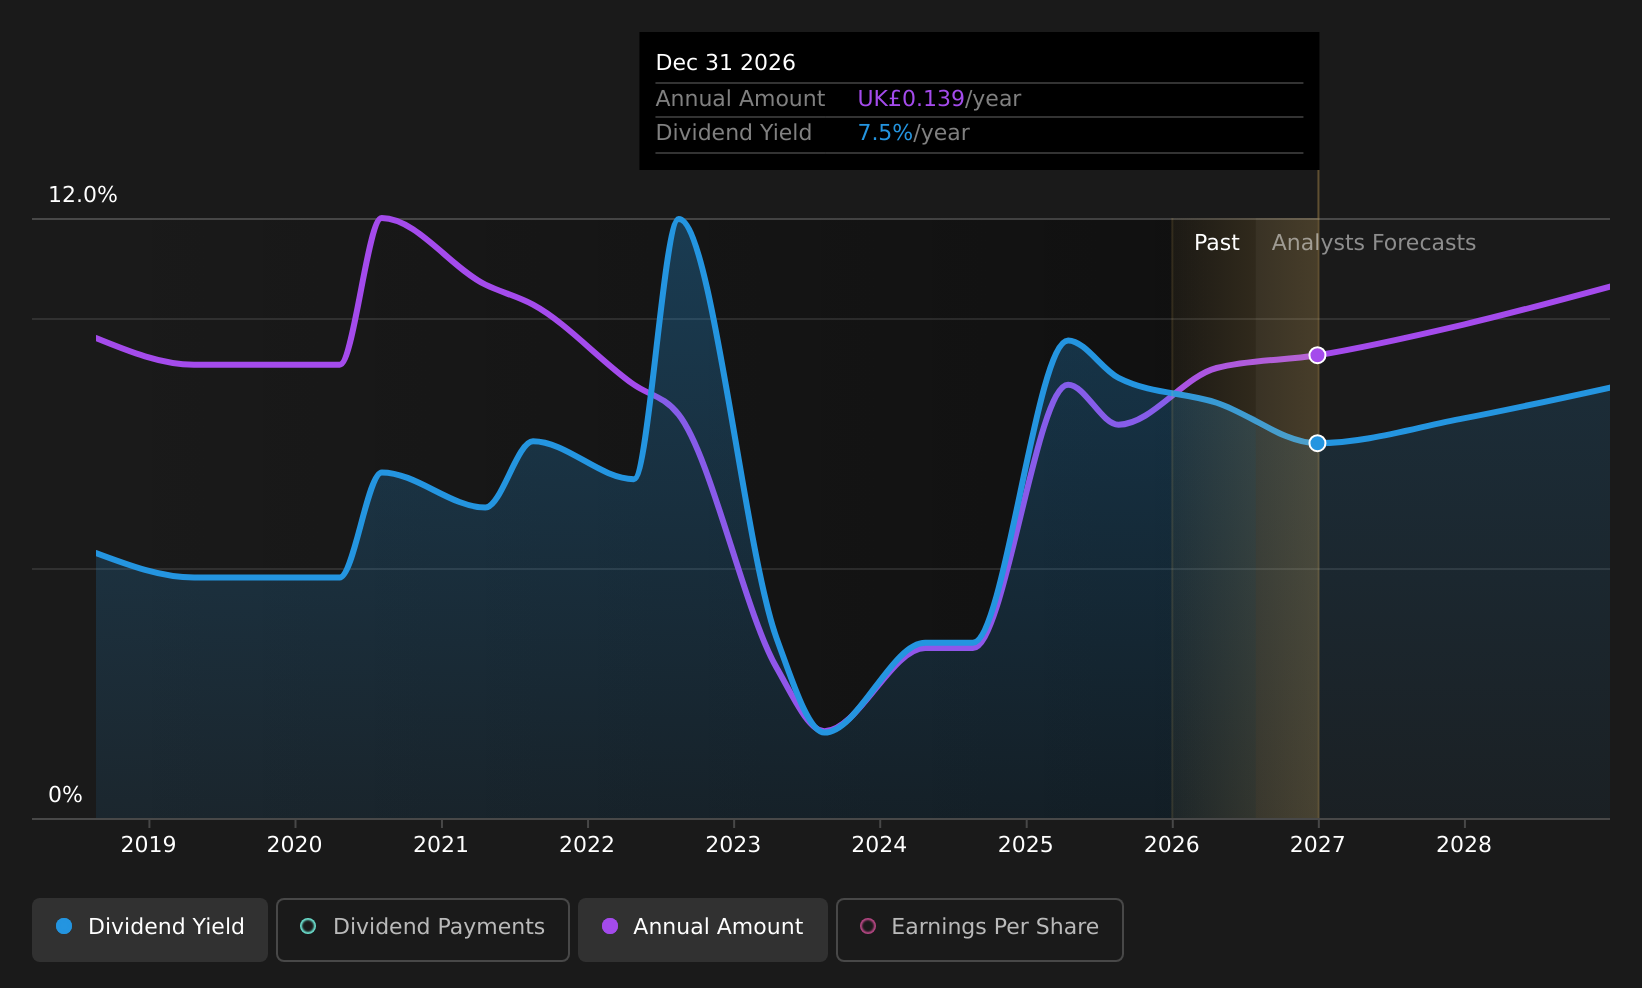Enable the Earnings Per Share series
This screenshot has height=988, width=1642.
(x=980, y=929)
